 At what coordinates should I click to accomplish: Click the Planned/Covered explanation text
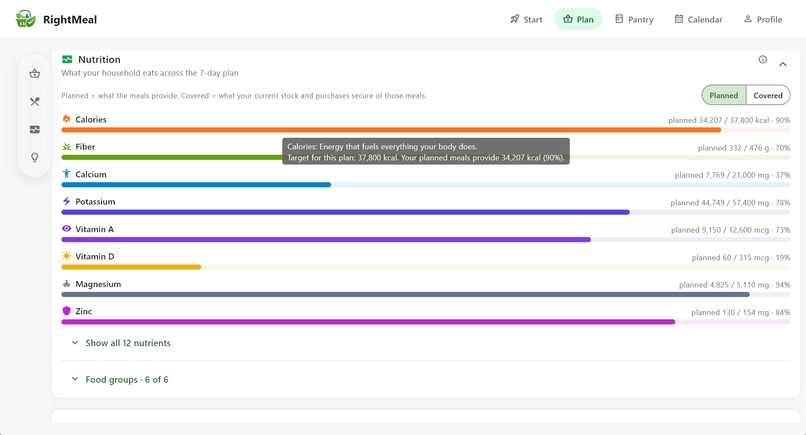244,96
